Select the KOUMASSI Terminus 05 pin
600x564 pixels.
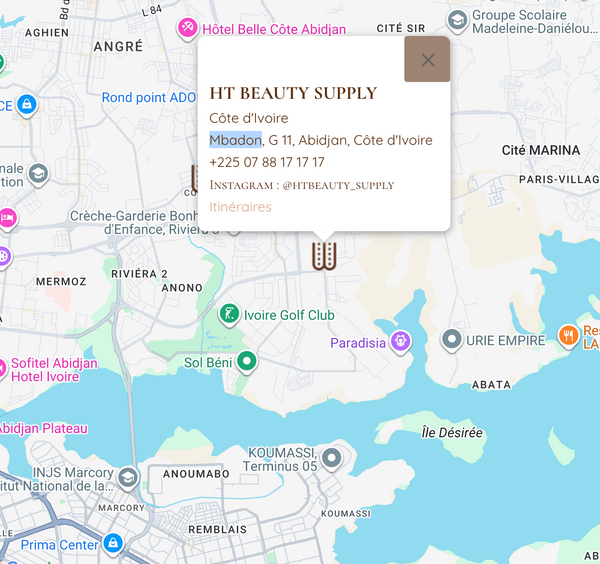(x=332, y=459)
